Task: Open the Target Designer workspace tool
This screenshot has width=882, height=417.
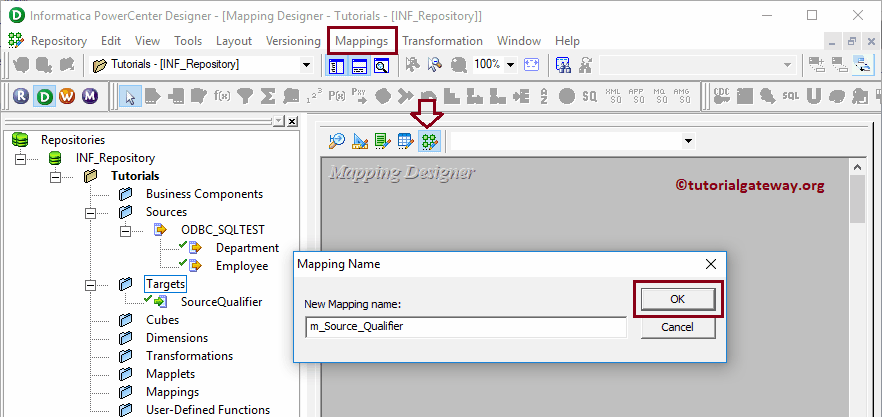Action: pos(359,141)
